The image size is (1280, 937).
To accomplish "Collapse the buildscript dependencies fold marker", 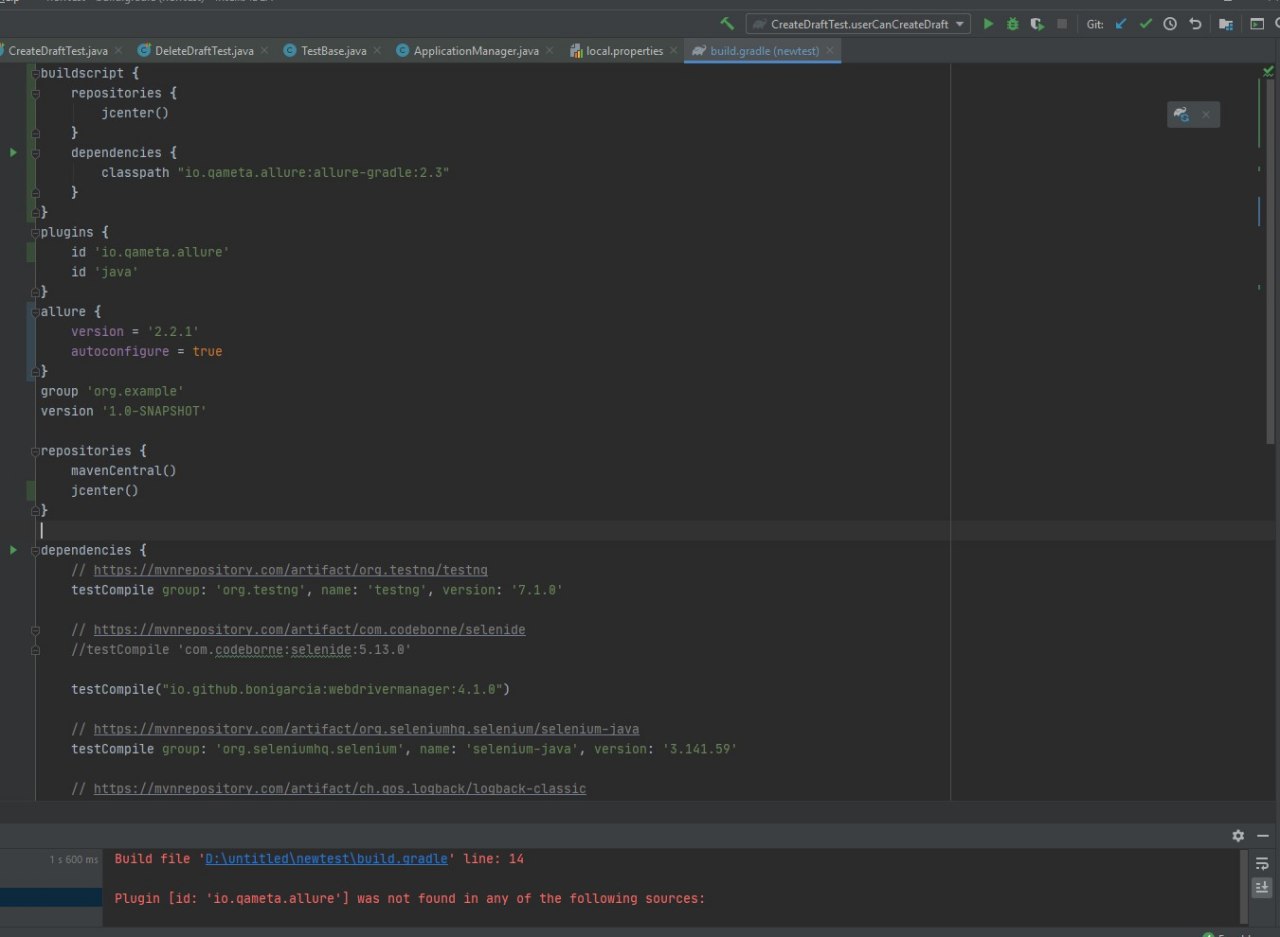I will point(34,153).
